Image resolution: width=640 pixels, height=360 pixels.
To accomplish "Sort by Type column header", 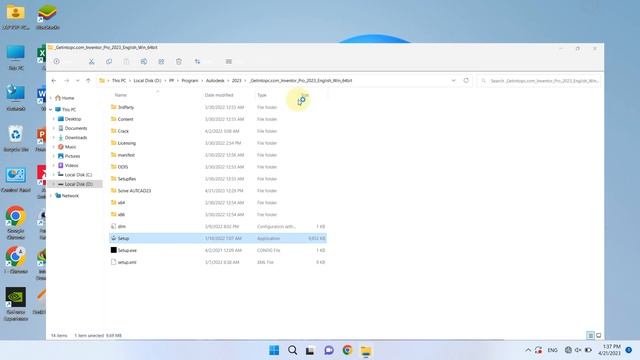I will (x=262, y=95).
